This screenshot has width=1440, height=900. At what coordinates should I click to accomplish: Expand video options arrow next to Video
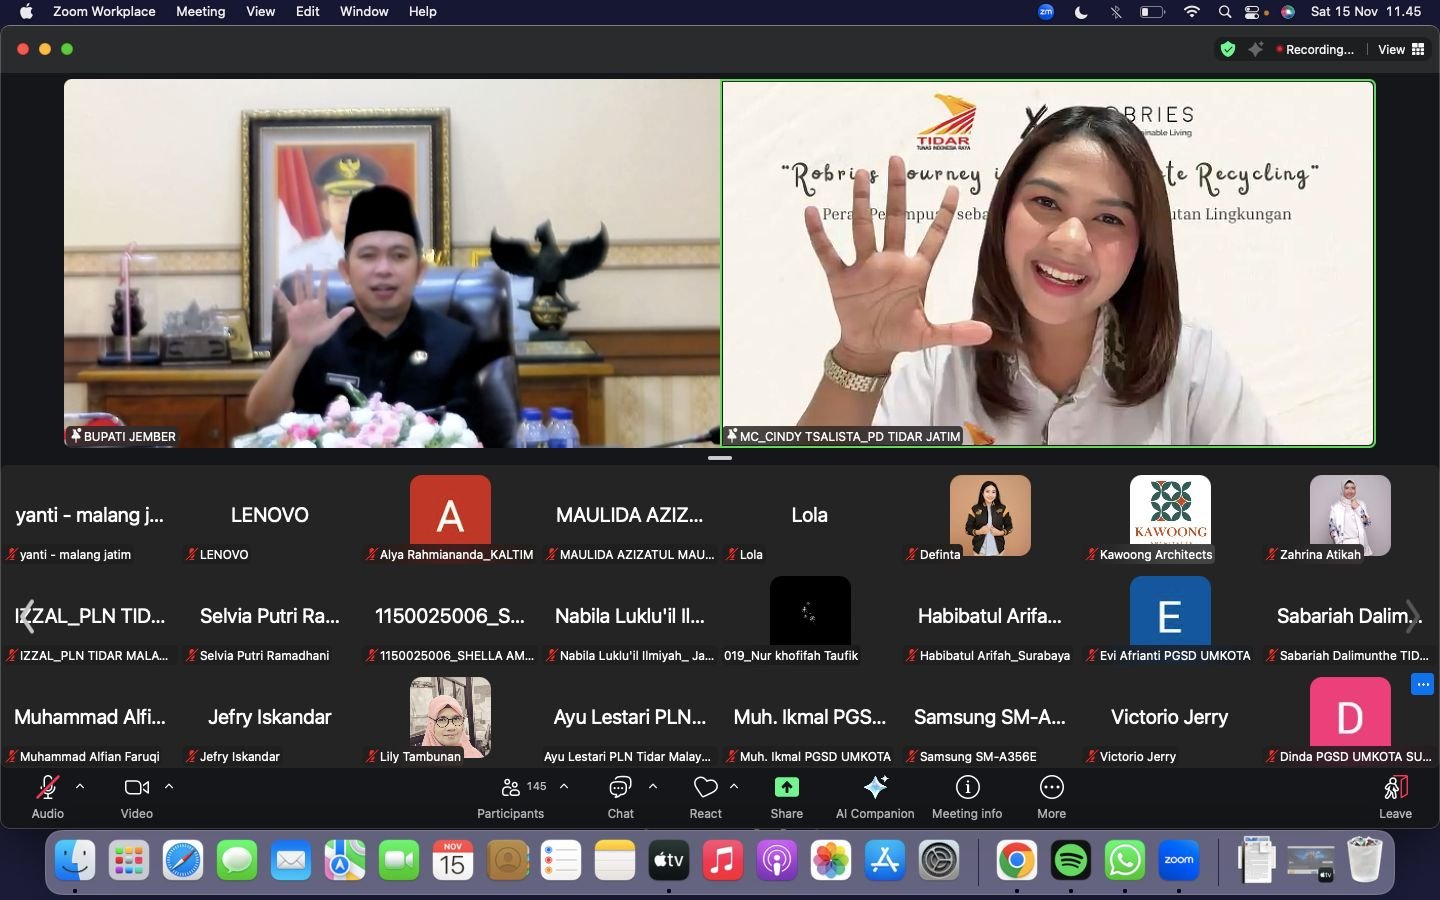pos(169,786)
